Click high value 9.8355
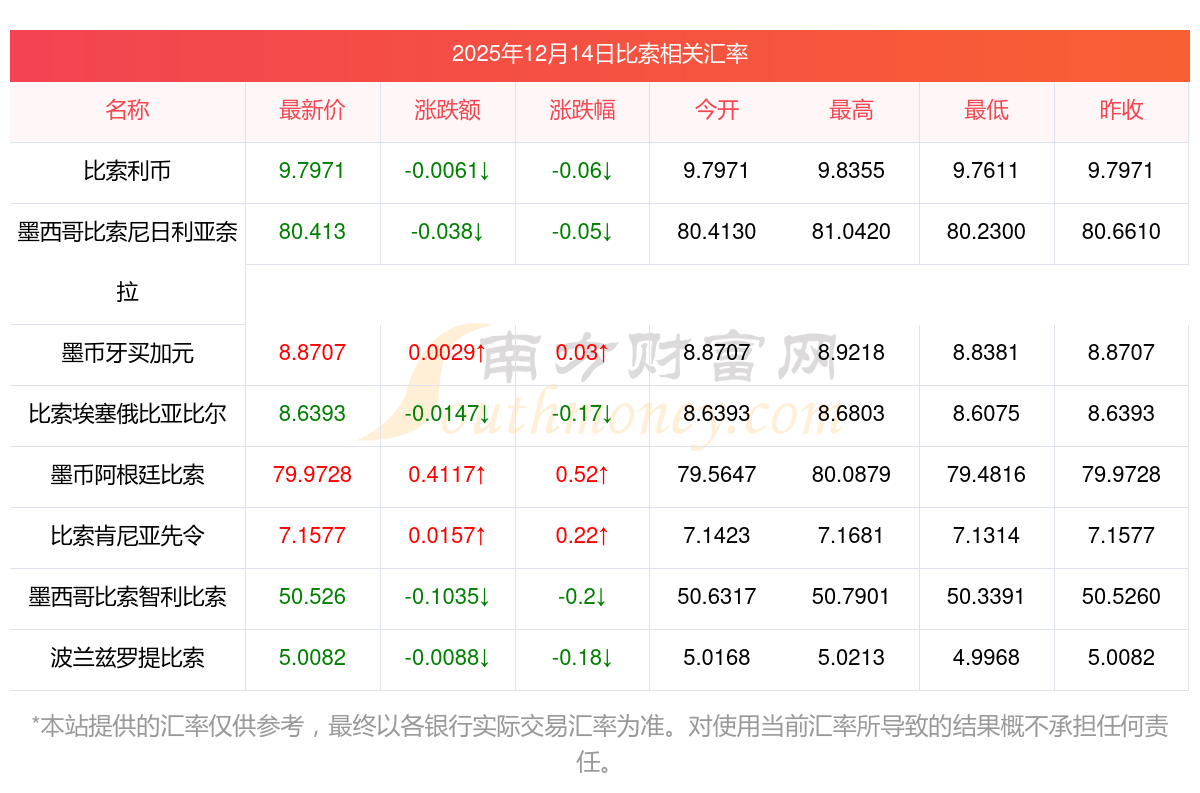 pyautogui.click(x=851, y=171)
